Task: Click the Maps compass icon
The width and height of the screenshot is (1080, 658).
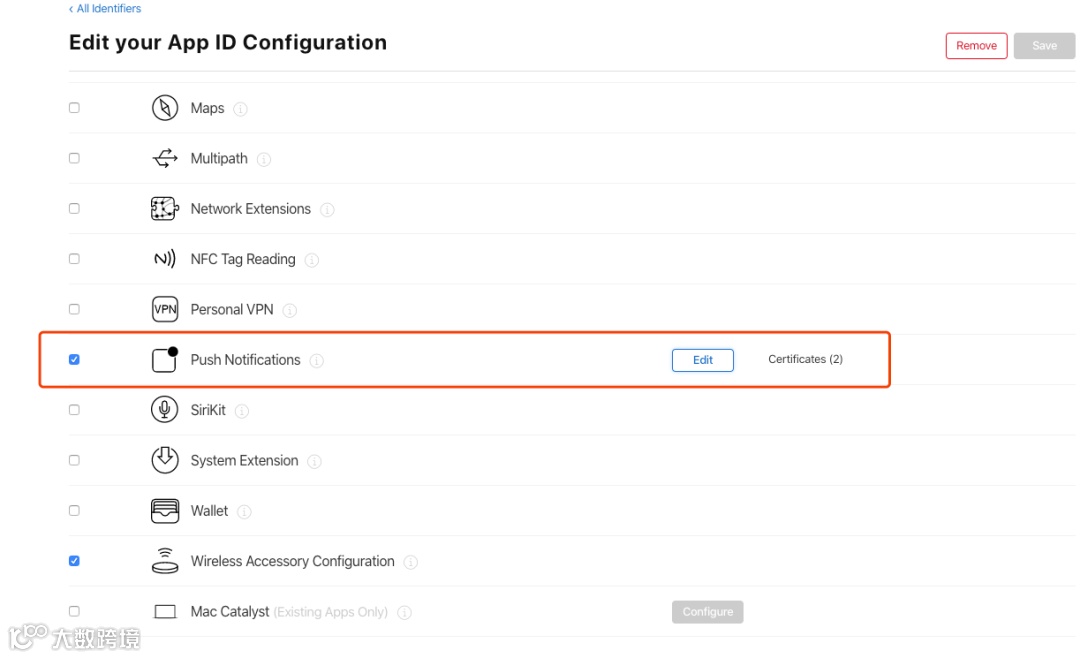Action: (165, 108)
